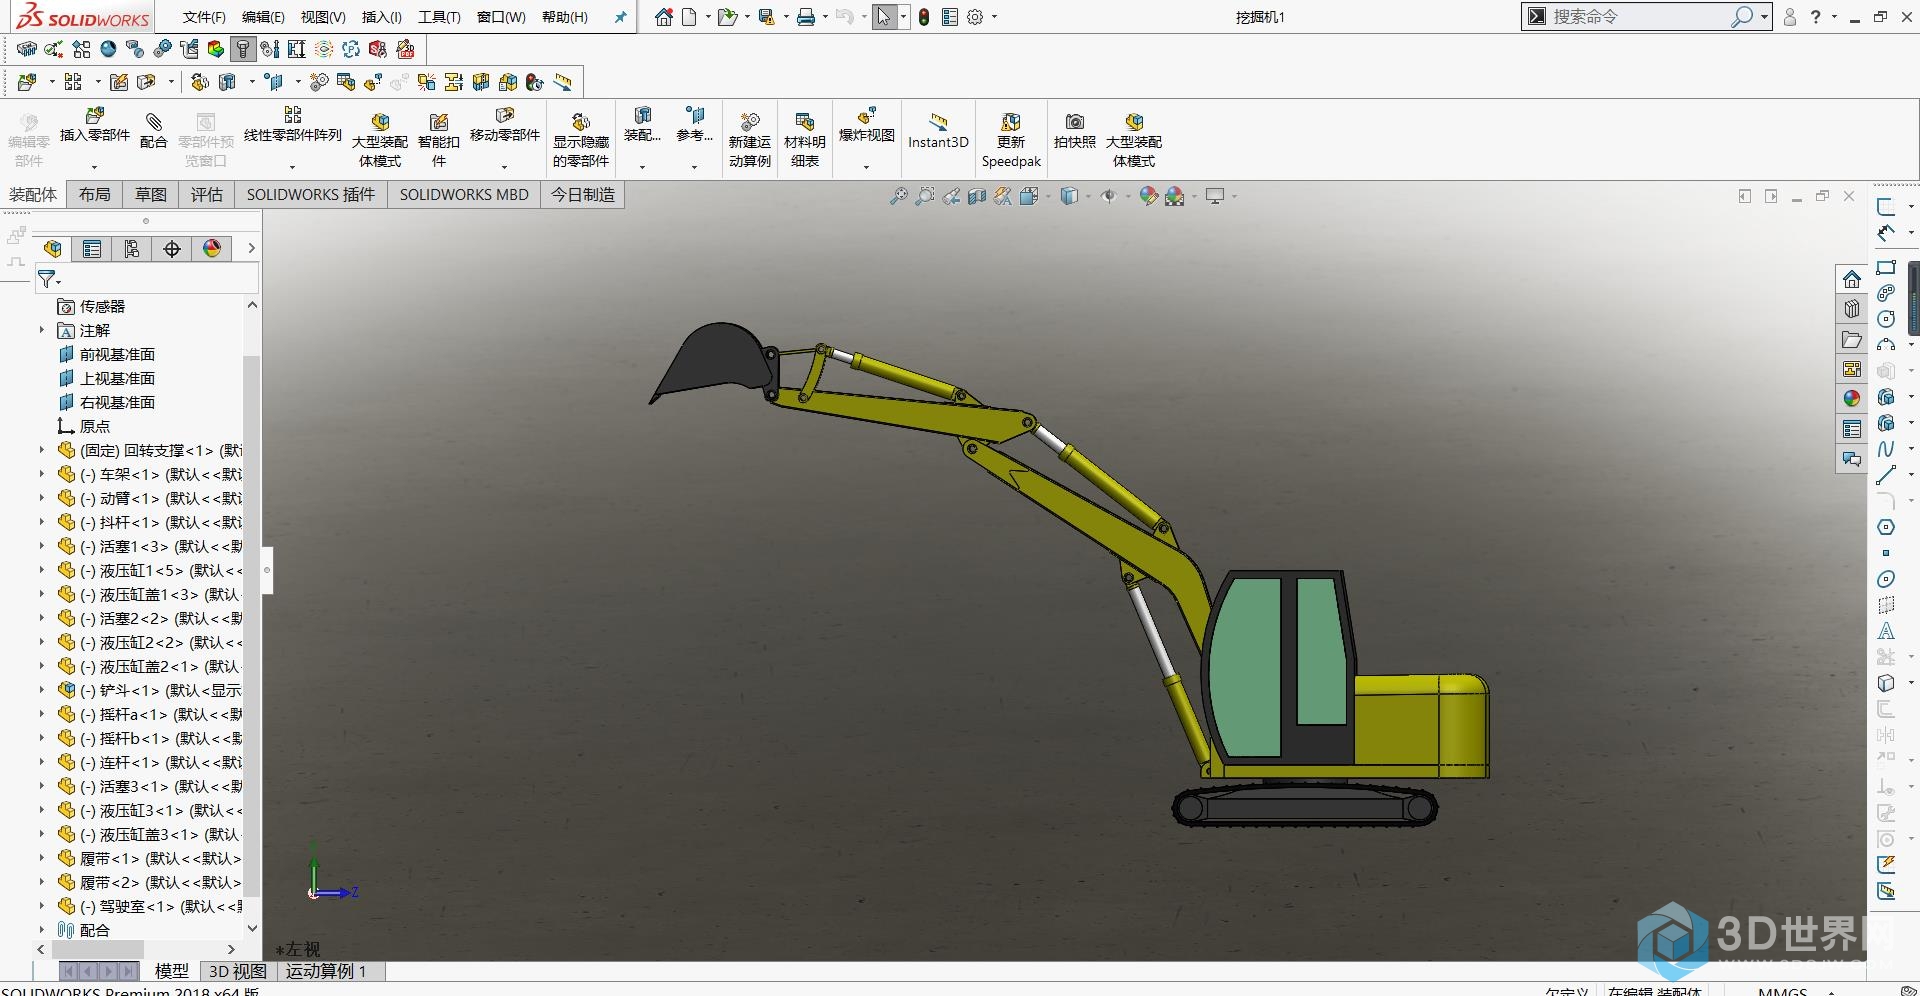Image resolution: width=1920 pixels, height=996 pixels.
Task: Expand 配合 (Mates) folder
Action: [x=41, y=930]
